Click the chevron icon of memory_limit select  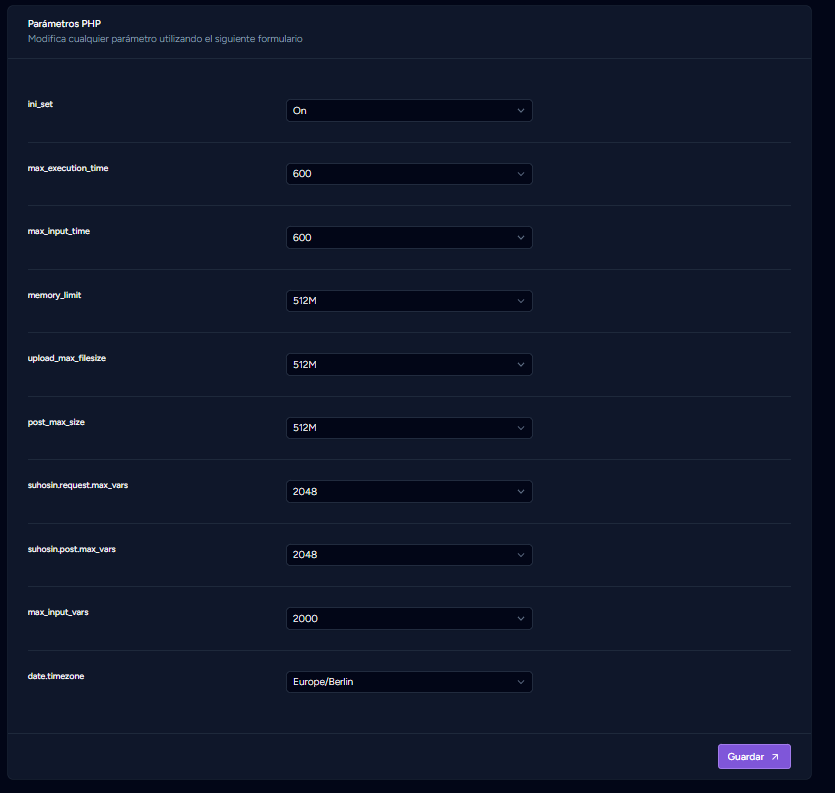click(x=521, y=301)
